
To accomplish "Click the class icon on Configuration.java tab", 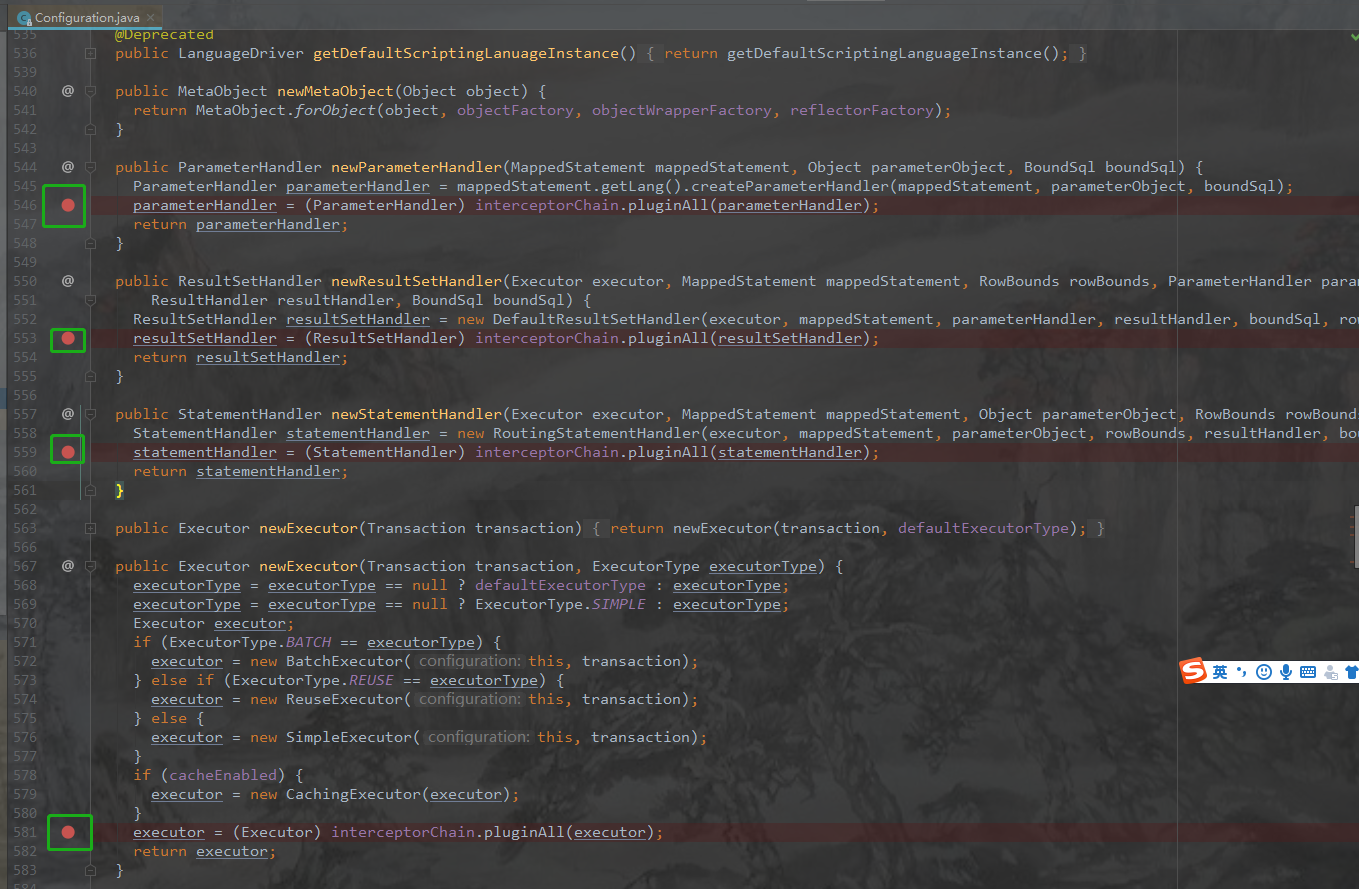I will [24, 18].
